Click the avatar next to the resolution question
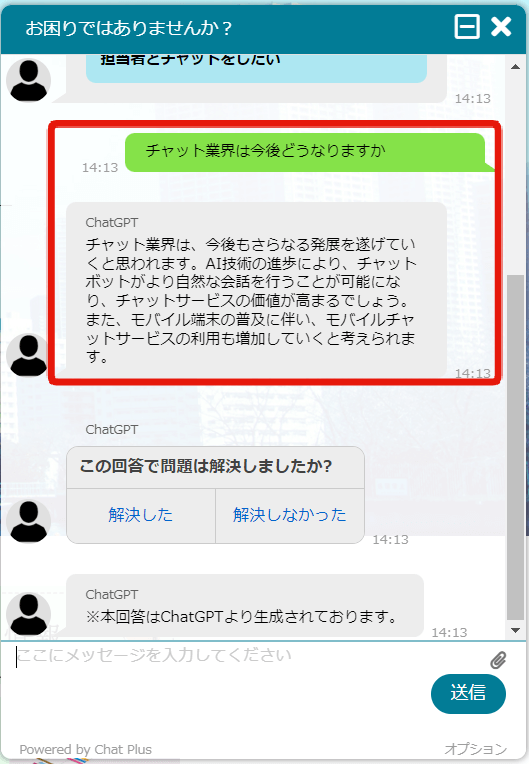This screenshot has height=764, width=529. coord(28,521)
